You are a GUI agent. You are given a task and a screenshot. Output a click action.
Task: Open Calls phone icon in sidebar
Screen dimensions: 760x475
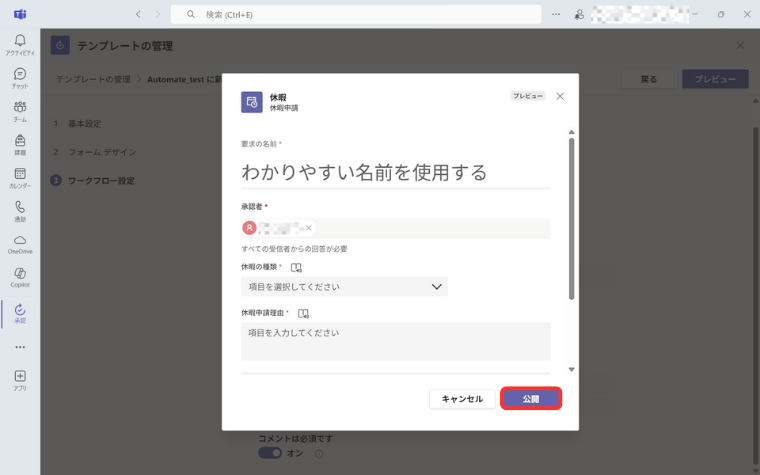click(x=20, y=211)
